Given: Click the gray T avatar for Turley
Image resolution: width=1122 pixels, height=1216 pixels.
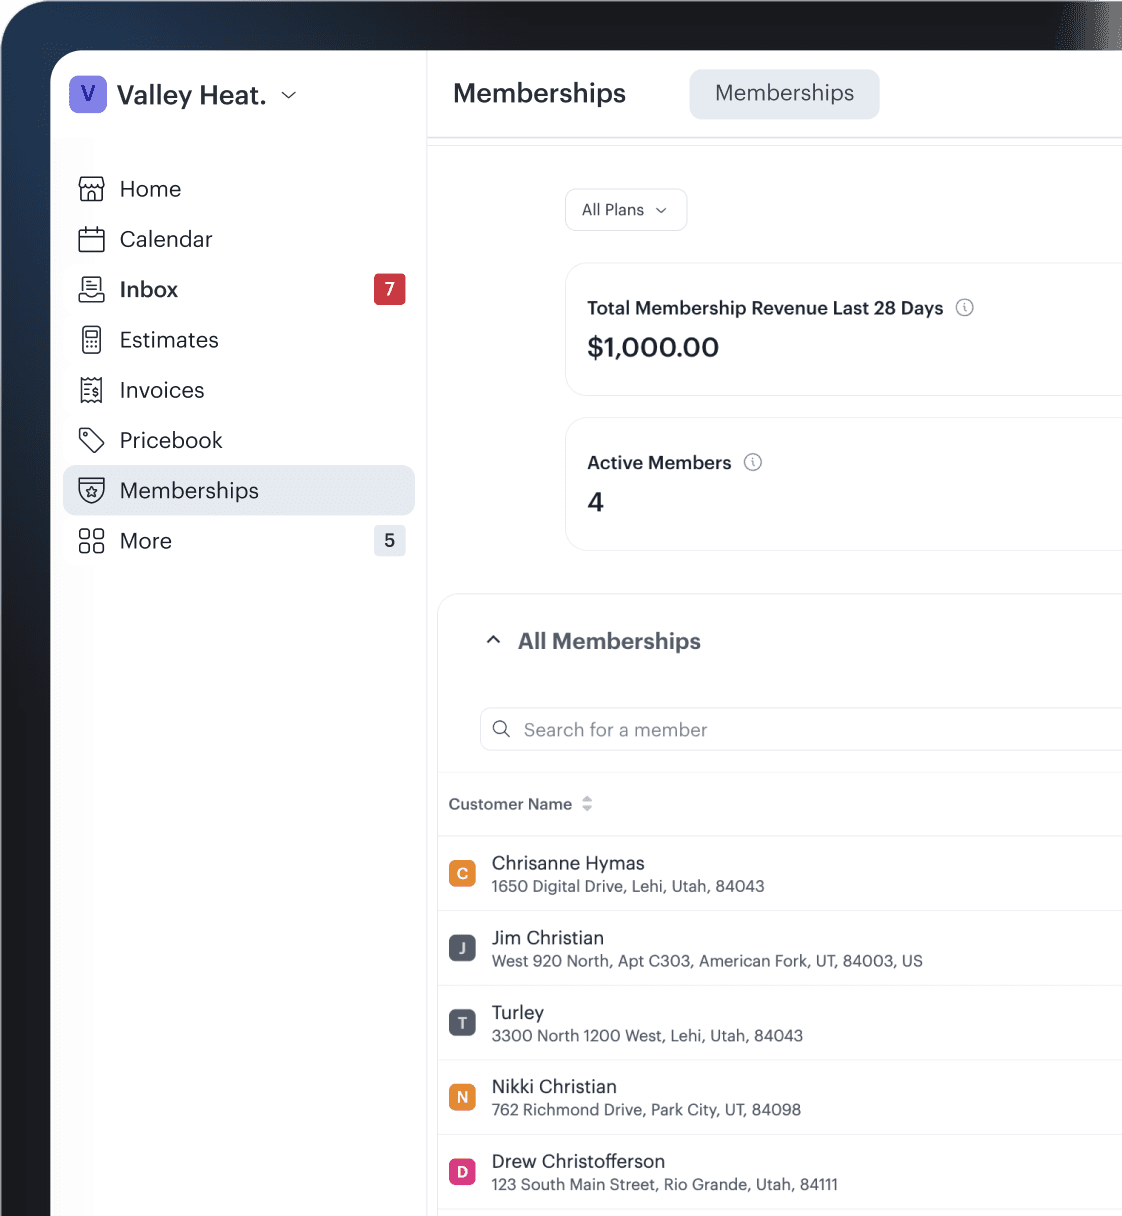Looking at the screenshot, I should coord(462,1023).
